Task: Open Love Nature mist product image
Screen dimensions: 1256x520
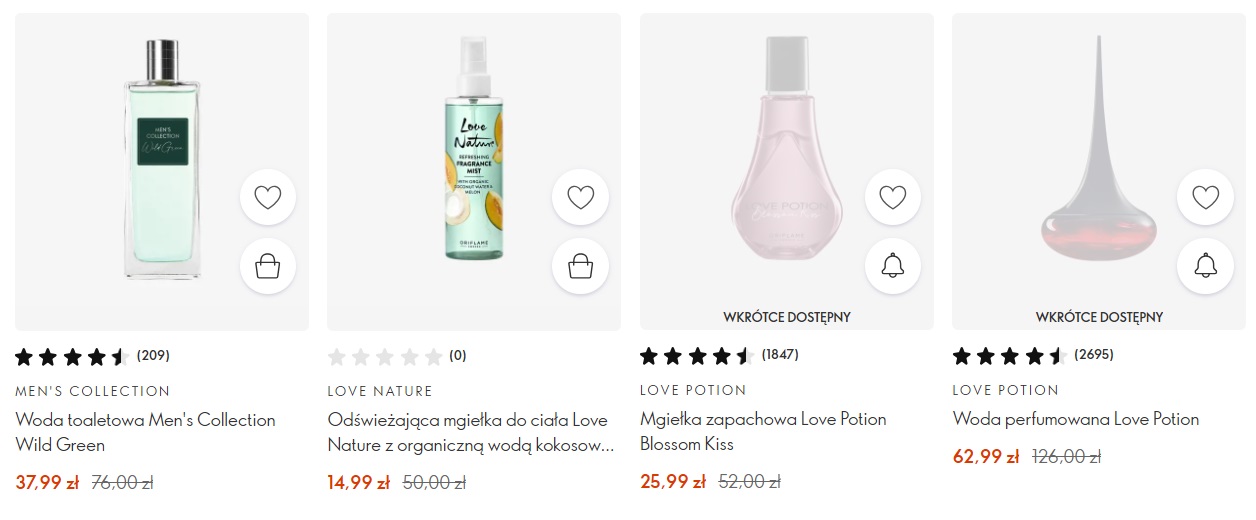Action: [x=474, y=150]
